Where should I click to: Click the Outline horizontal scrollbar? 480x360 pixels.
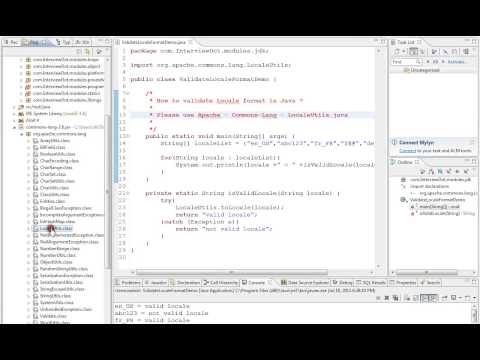click(427, 272)
